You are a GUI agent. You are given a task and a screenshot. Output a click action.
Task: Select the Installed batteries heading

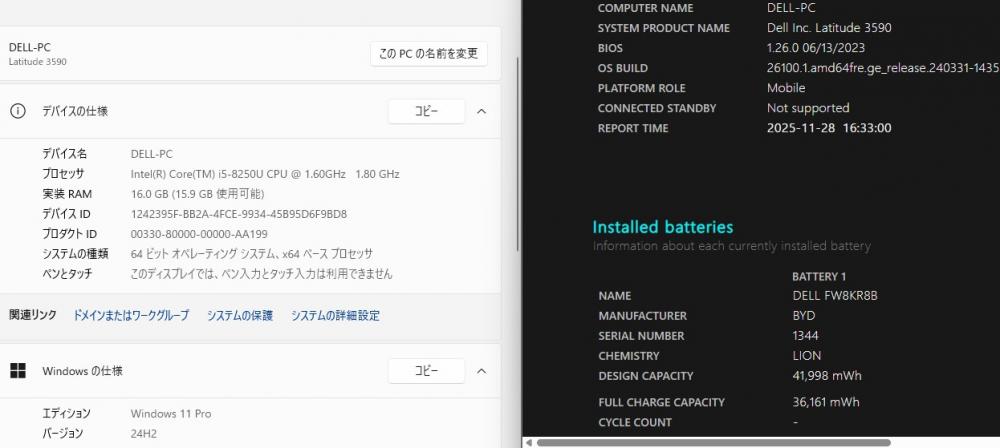pyautogui.click(x=663, y=227)
